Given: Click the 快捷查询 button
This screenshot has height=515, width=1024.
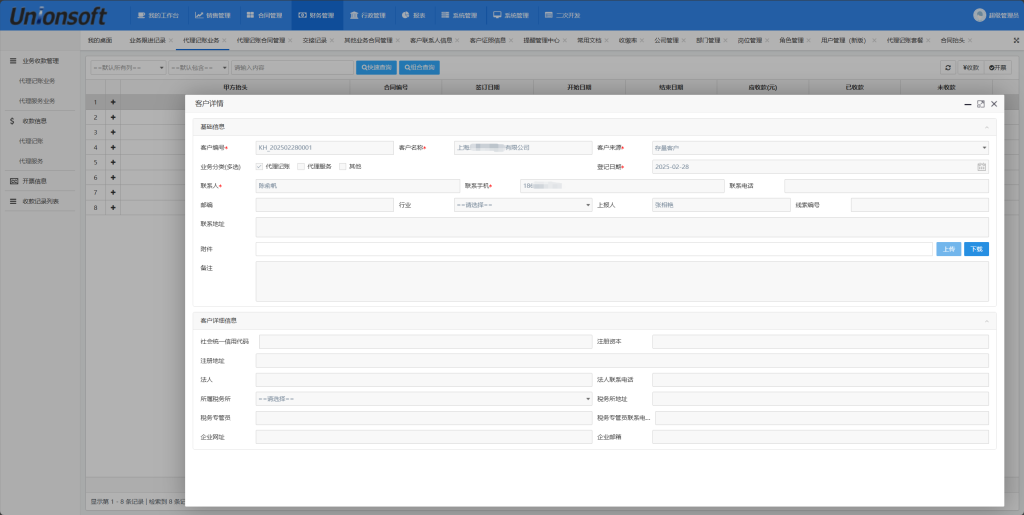Looking at the screenshot, I should pos(376,67).
